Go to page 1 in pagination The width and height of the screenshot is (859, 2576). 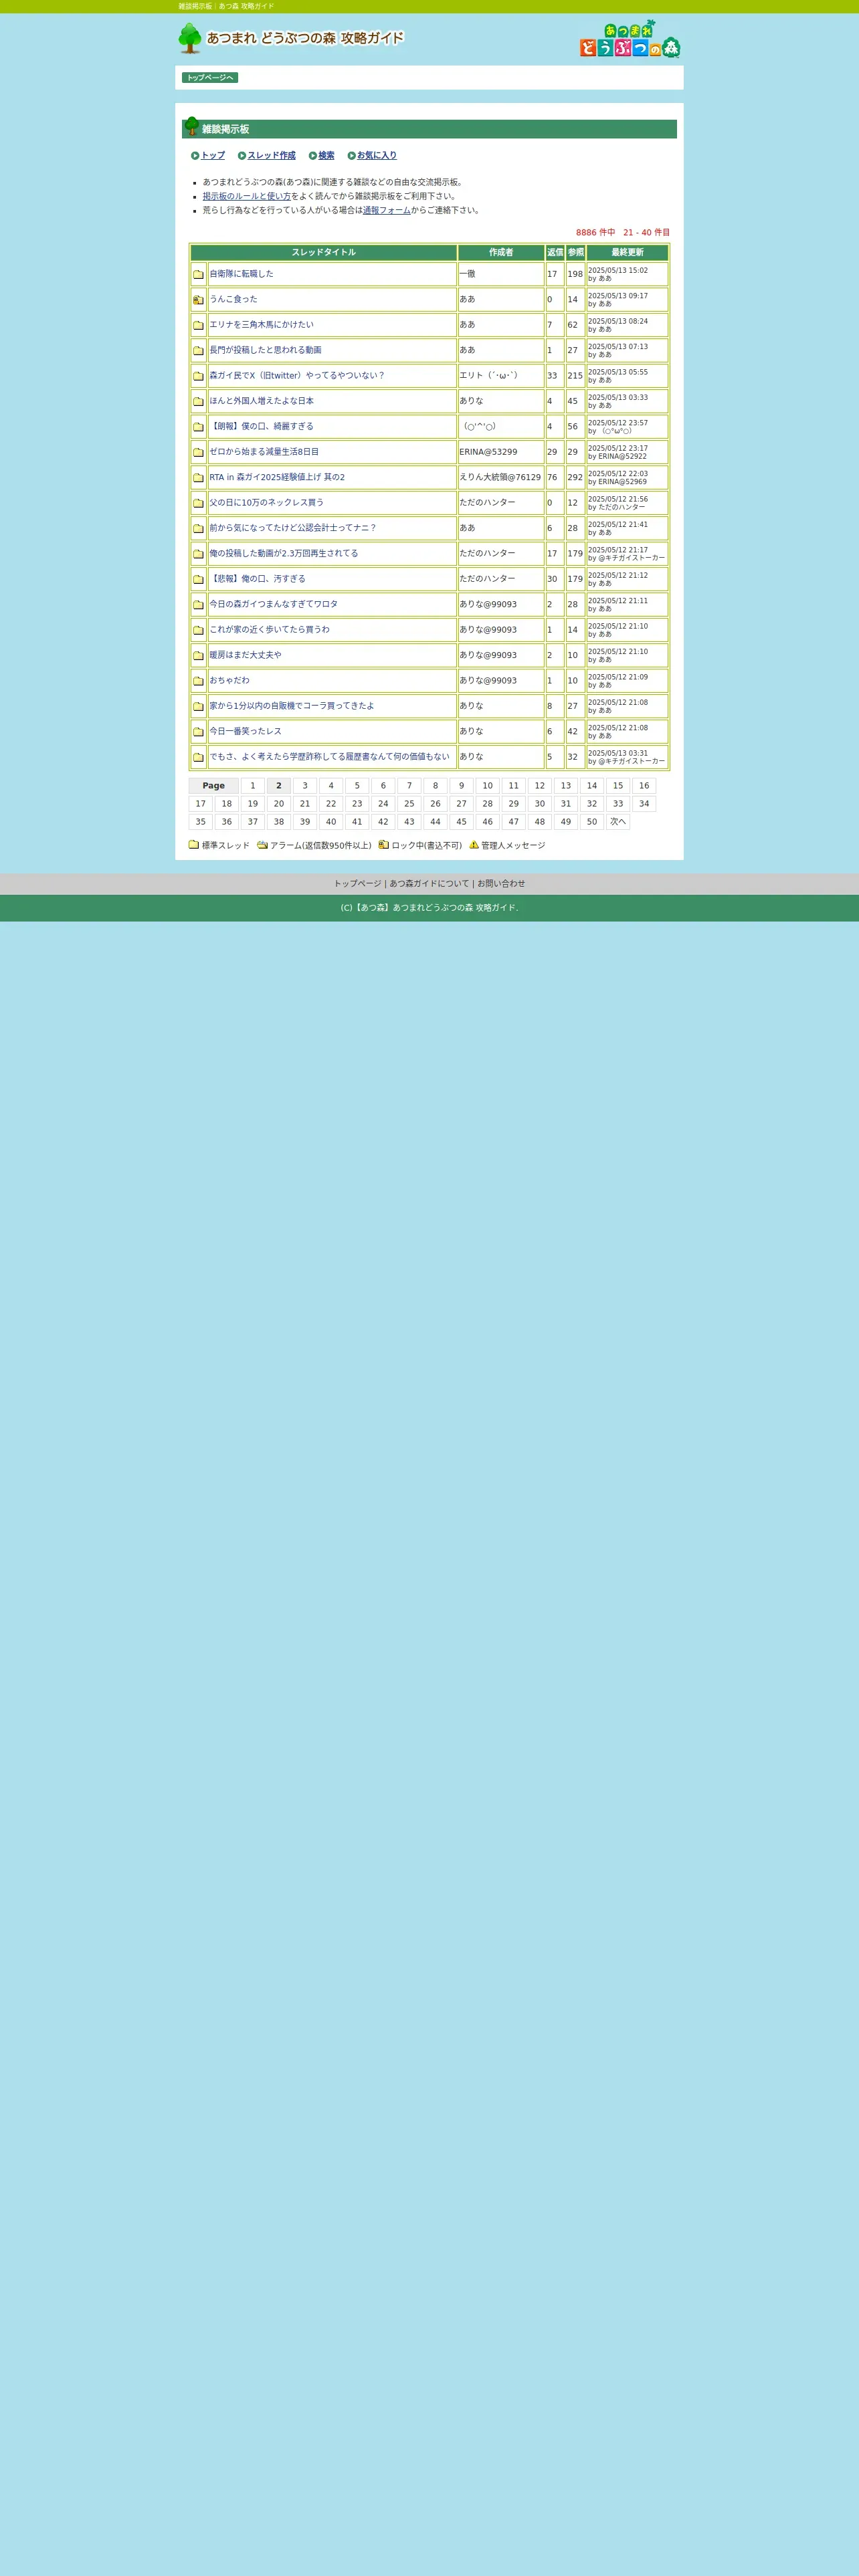[x=253, y=786]
